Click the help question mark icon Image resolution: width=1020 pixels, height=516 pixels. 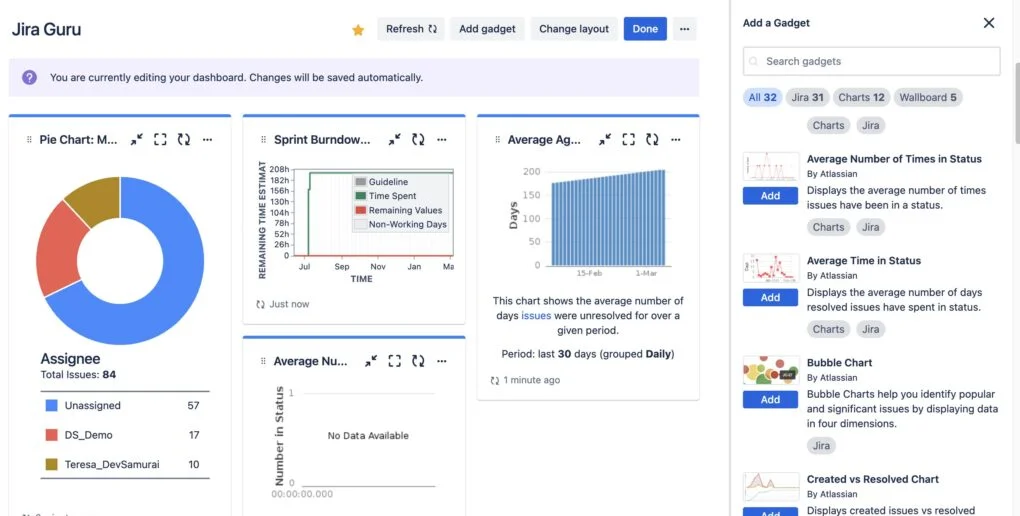click(30, 77)
